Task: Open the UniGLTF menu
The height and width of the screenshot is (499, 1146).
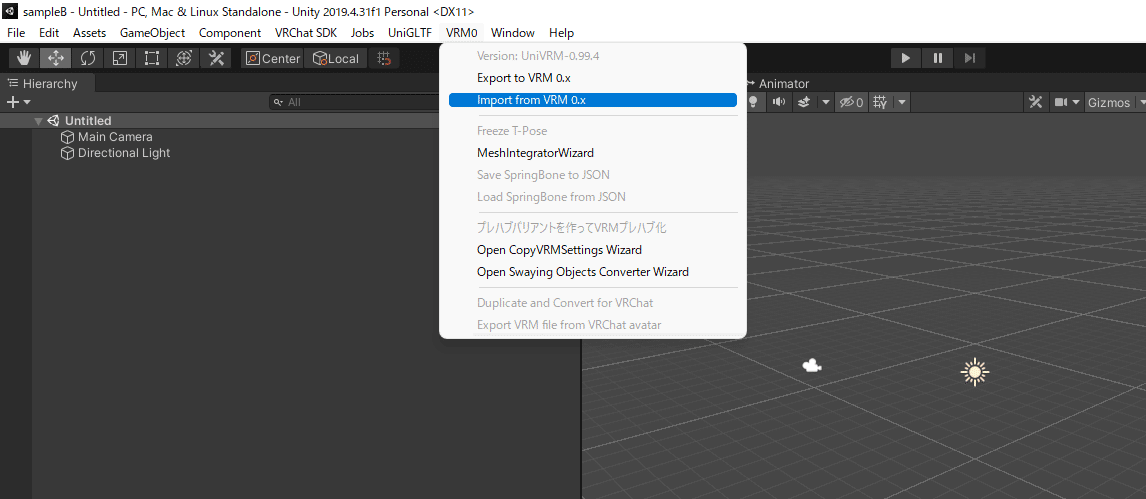Action: coord(410,33)
